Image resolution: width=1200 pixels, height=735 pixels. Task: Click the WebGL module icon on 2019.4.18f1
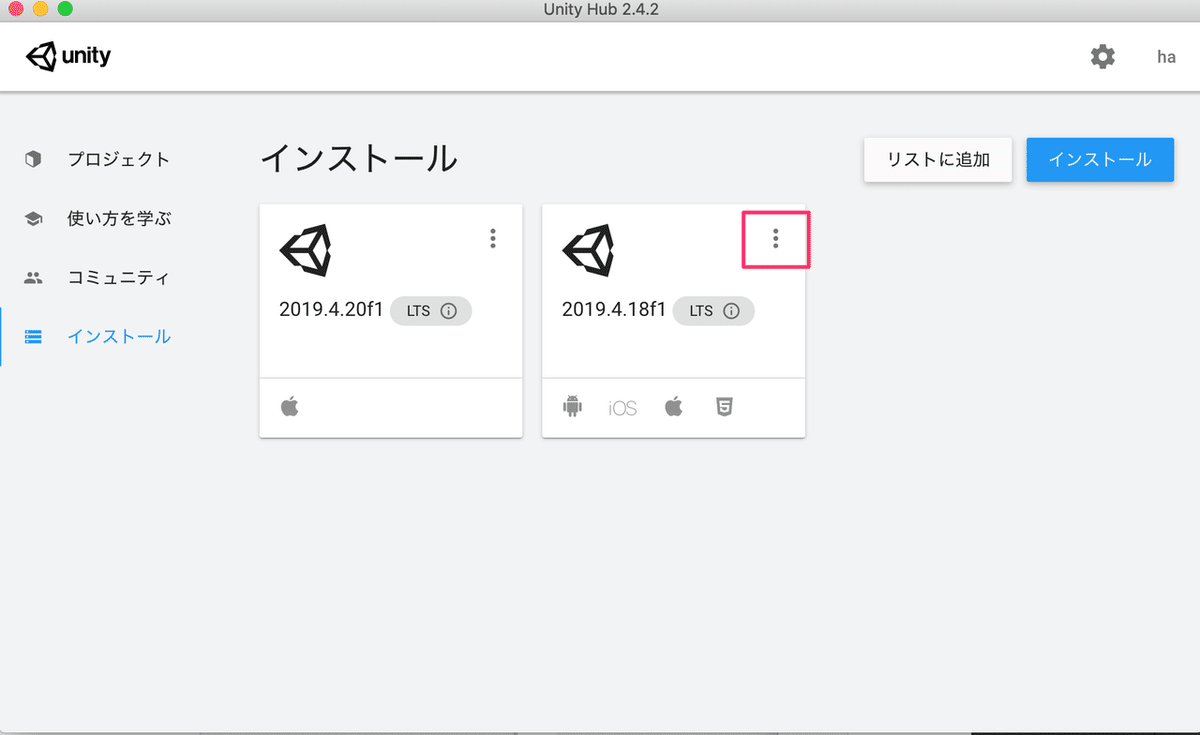point(724,406)
